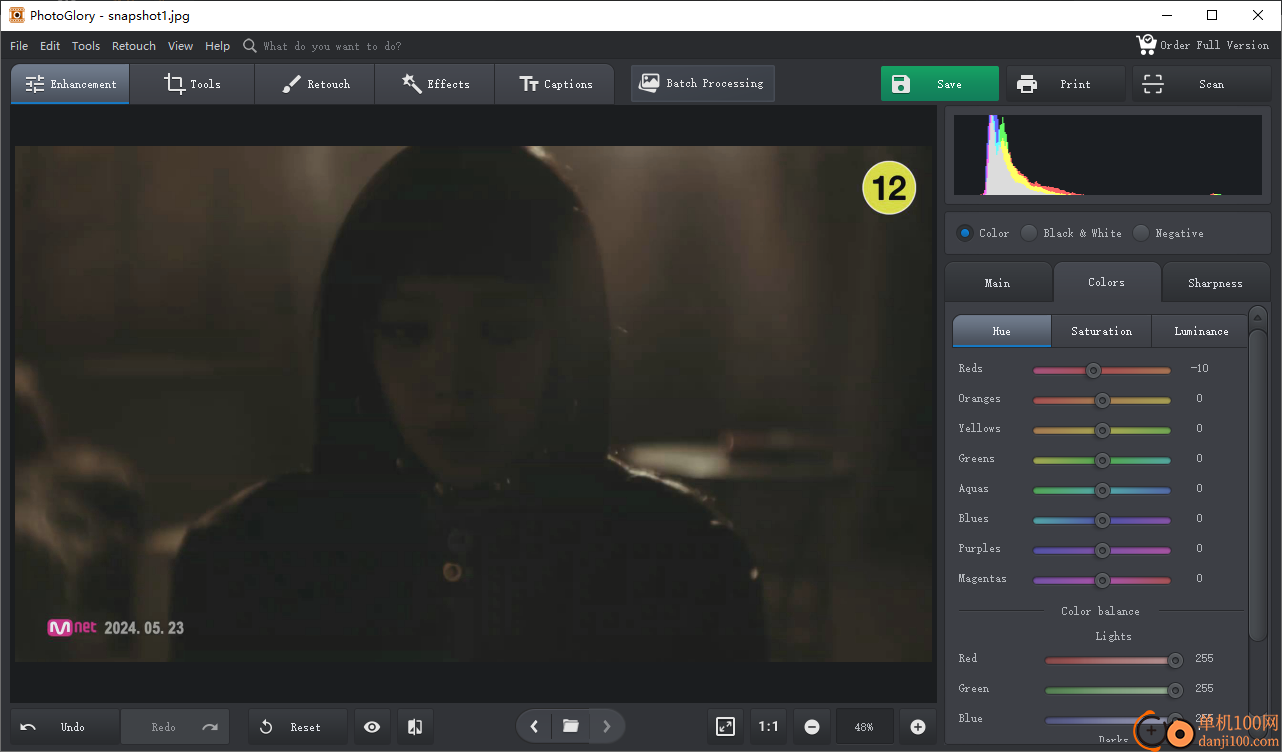Adjust the Lights Green balance slider
The width and height of the screenshot is (1282, 752).
pos(1113,690)
